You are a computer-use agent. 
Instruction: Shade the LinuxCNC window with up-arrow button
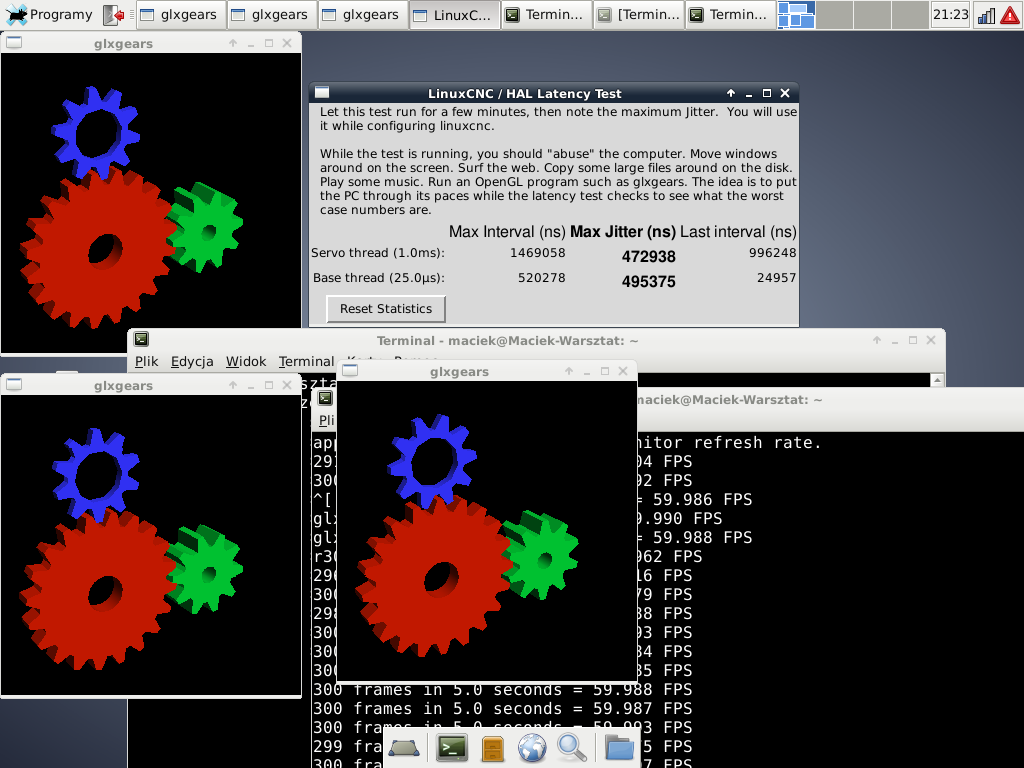click(x=731, y=93)
